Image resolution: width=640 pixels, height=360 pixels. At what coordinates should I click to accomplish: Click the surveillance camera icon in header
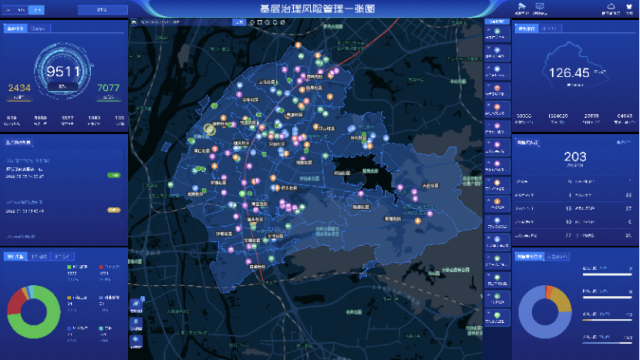522,6
